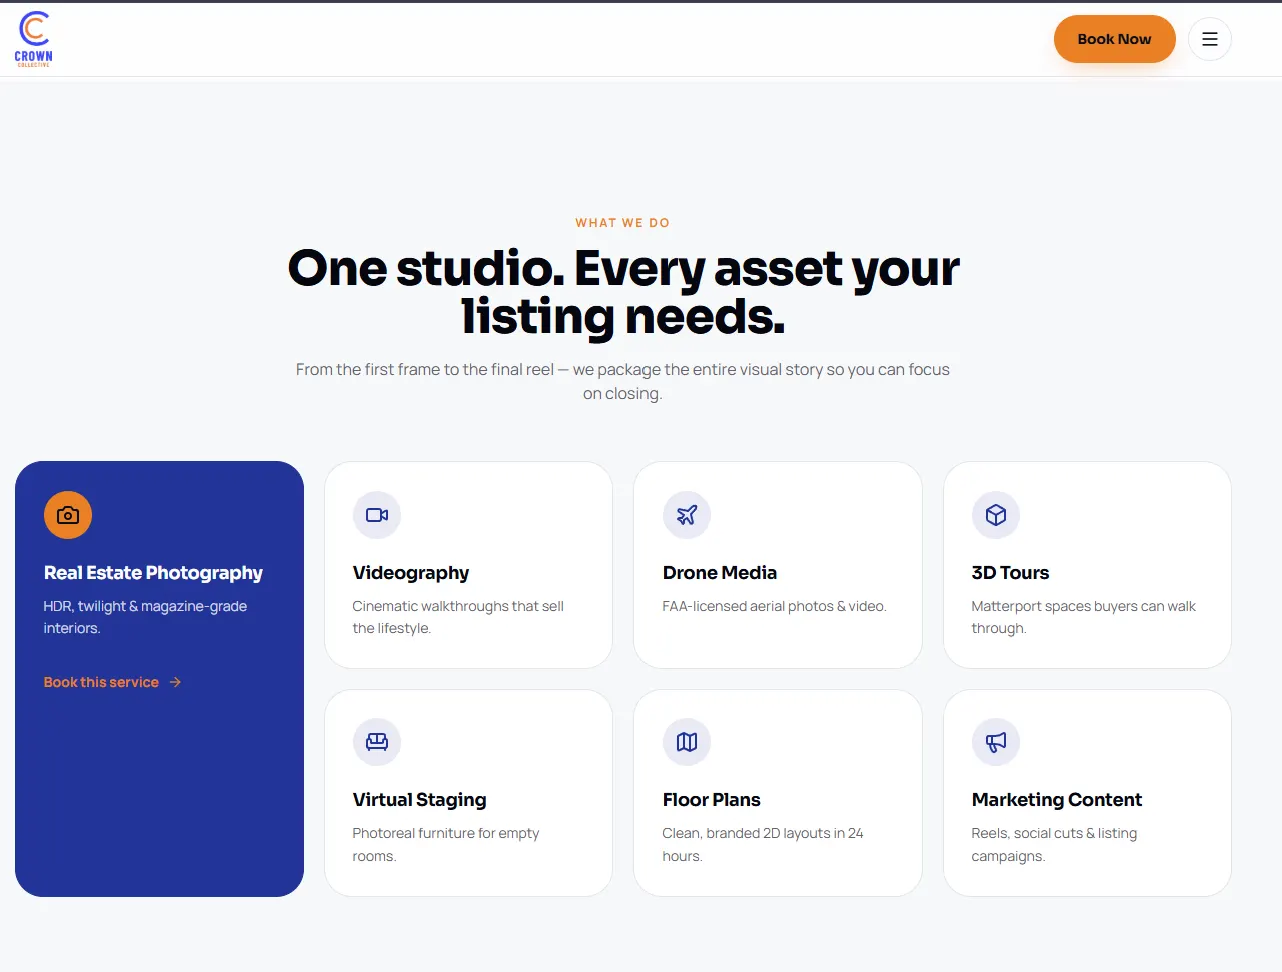Click the Drone Media plane icon
The width and height of the screenshot is (1282, 972).
(687, 515)
